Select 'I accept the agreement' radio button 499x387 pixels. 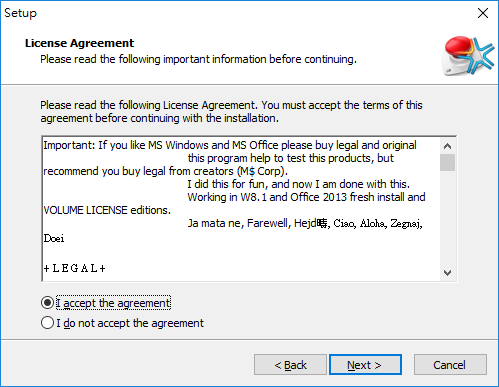[47, 303]
